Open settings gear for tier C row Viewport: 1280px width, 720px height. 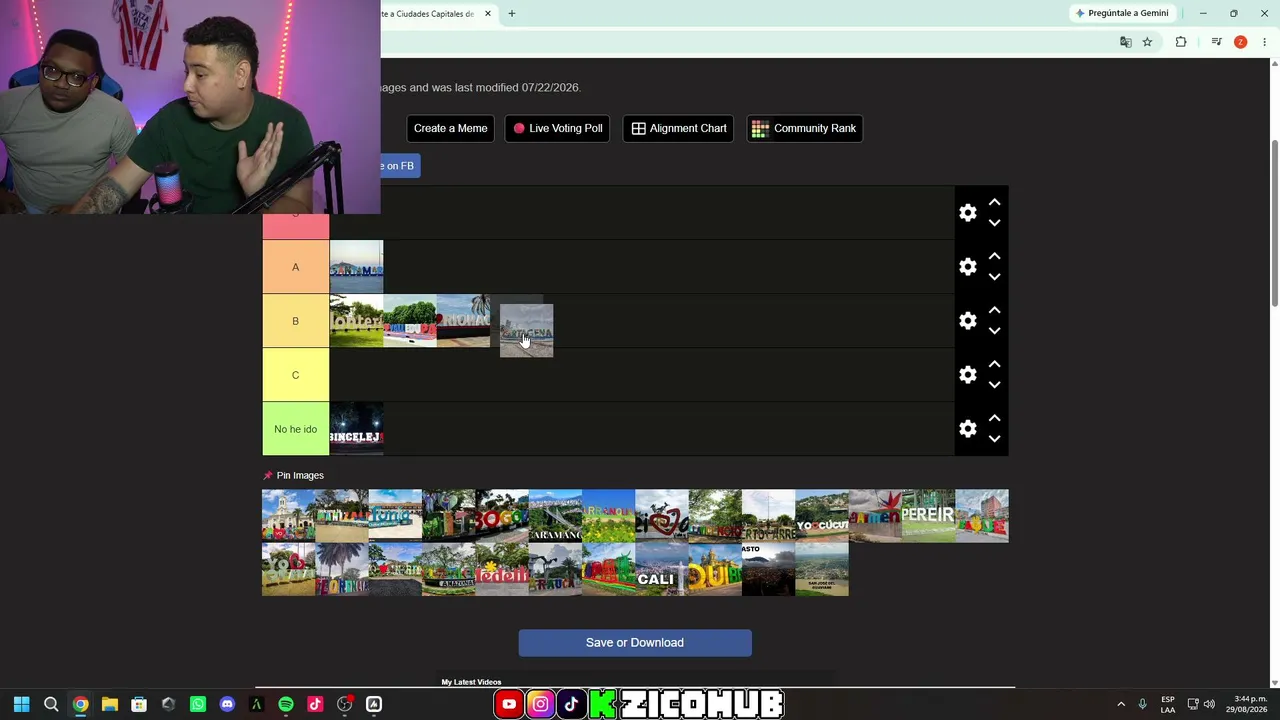pyautogui.click(x=968, y=375)
